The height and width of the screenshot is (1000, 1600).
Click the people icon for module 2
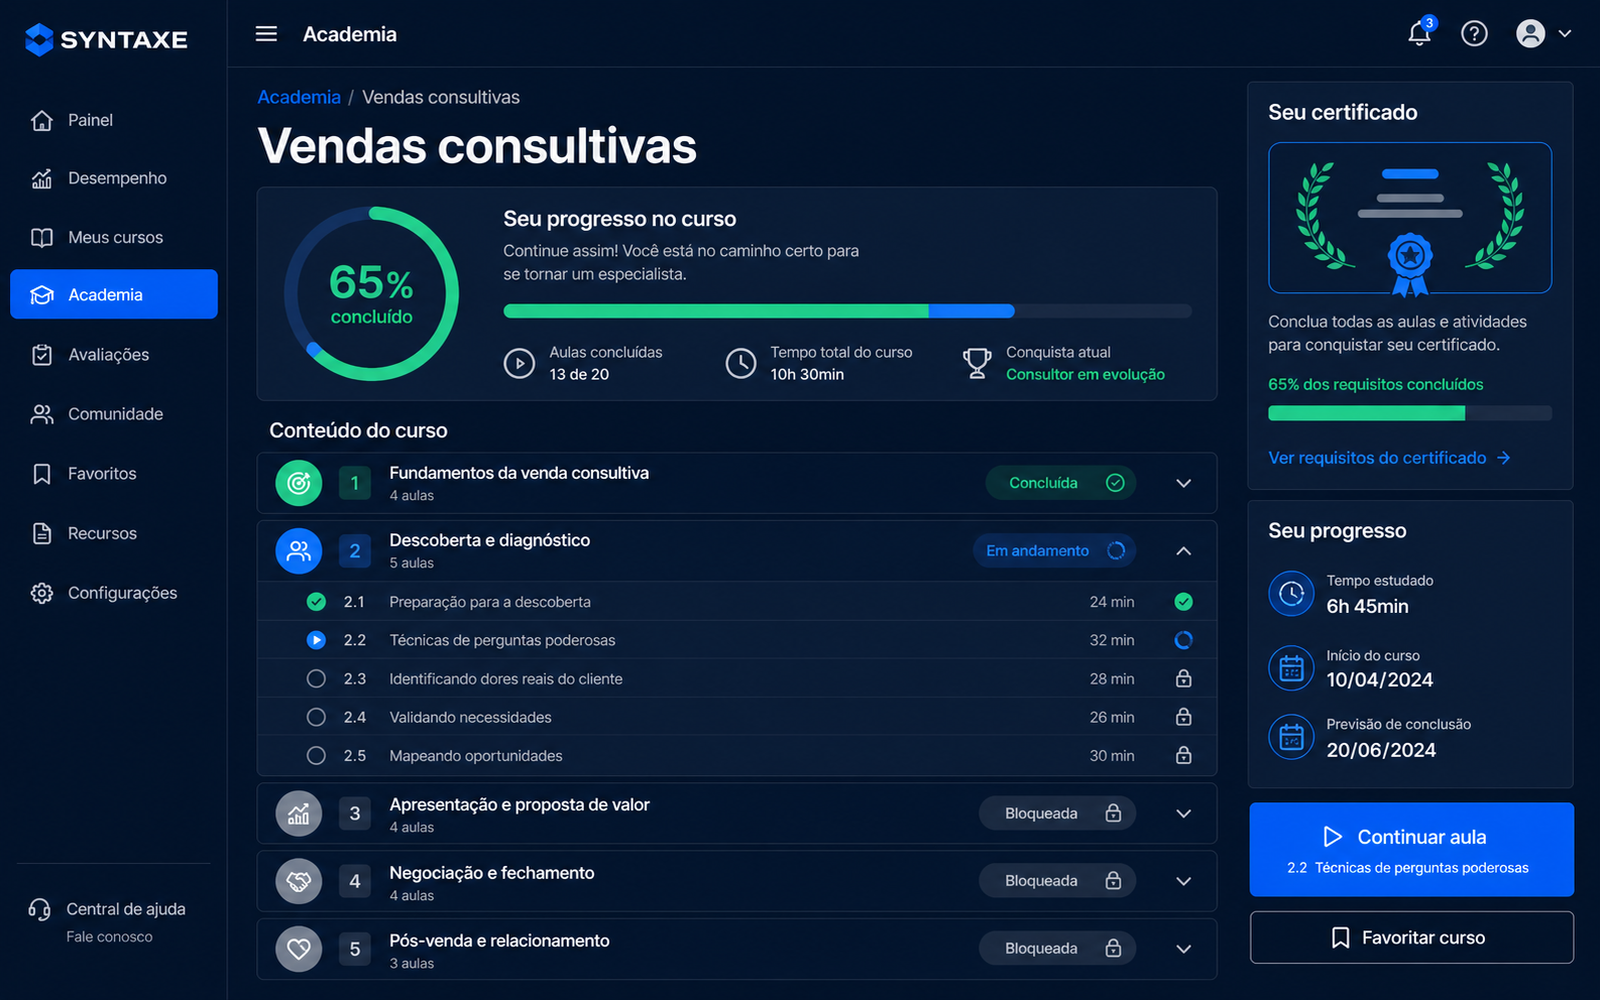299,551
